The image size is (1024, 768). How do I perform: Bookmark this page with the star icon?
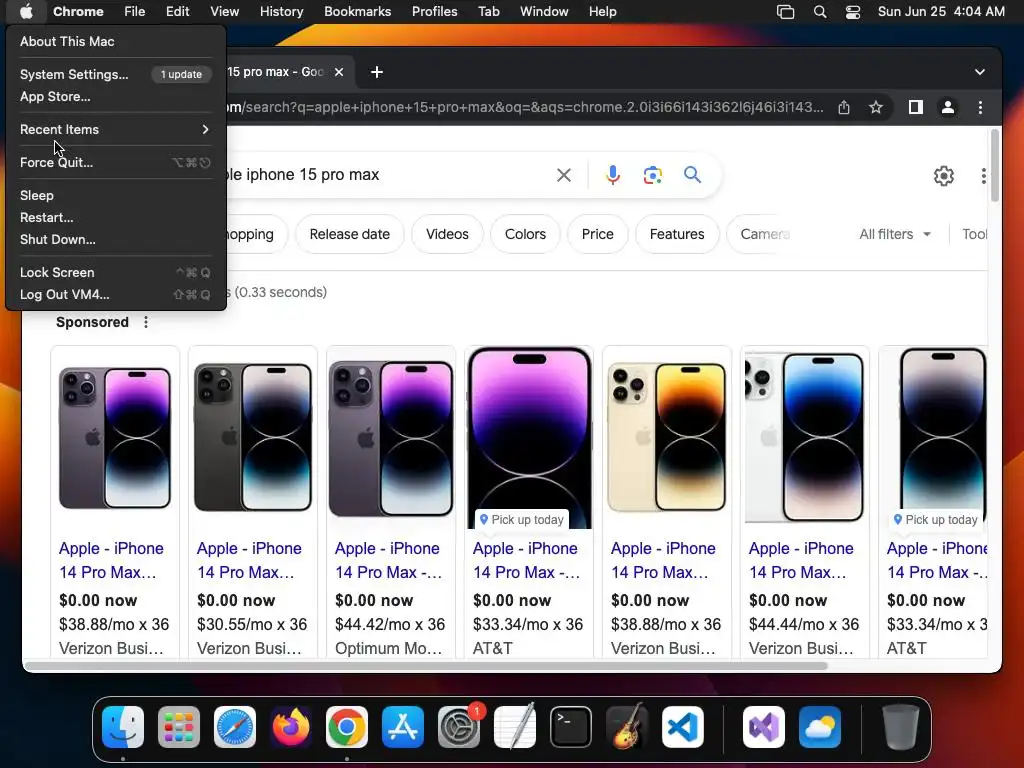point(876,107)
